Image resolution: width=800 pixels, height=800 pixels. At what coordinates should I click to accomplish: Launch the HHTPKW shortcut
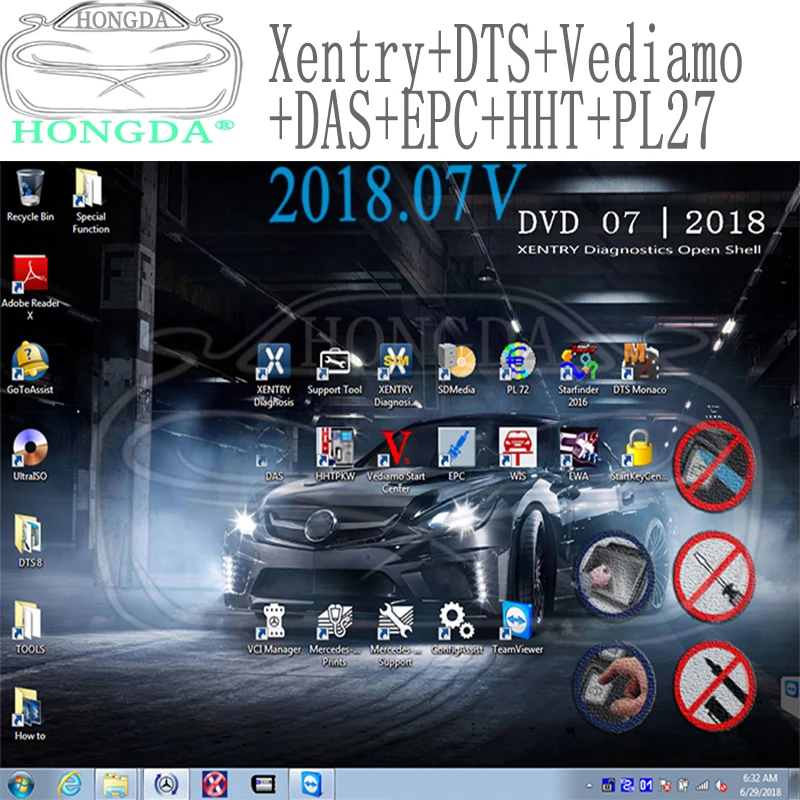[x=335, y=455]
